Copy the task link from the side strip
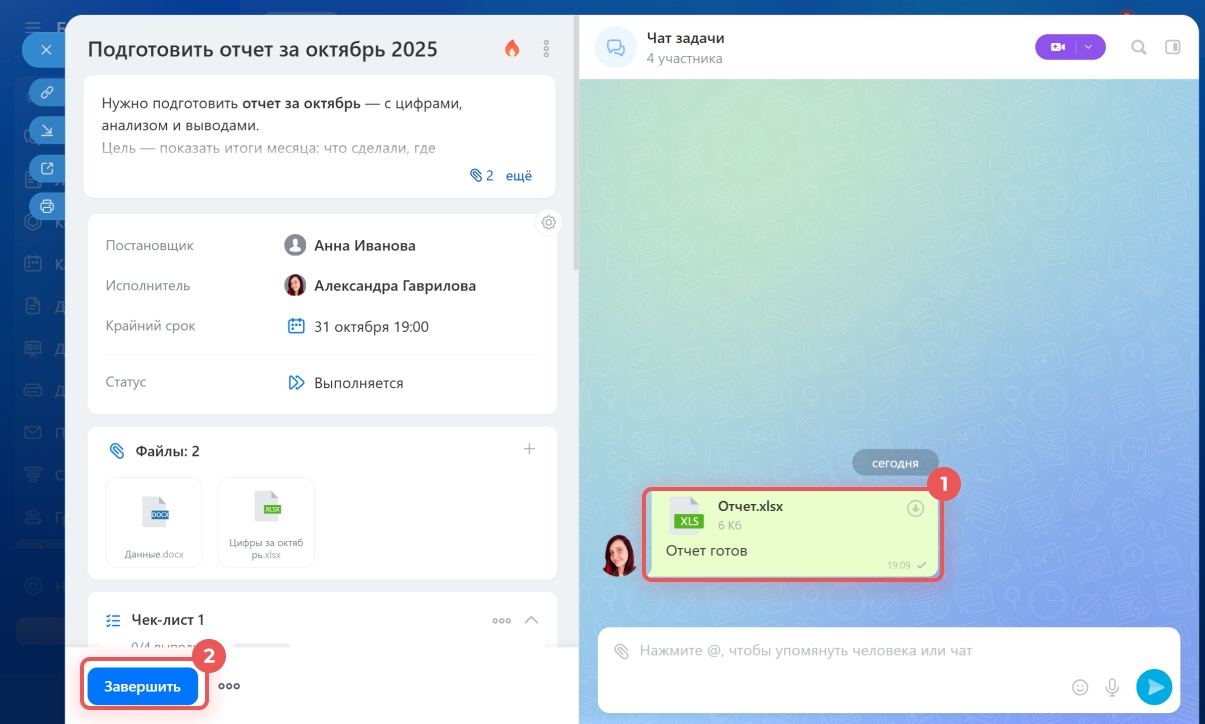1205x724 pixels. coord(47,93)
